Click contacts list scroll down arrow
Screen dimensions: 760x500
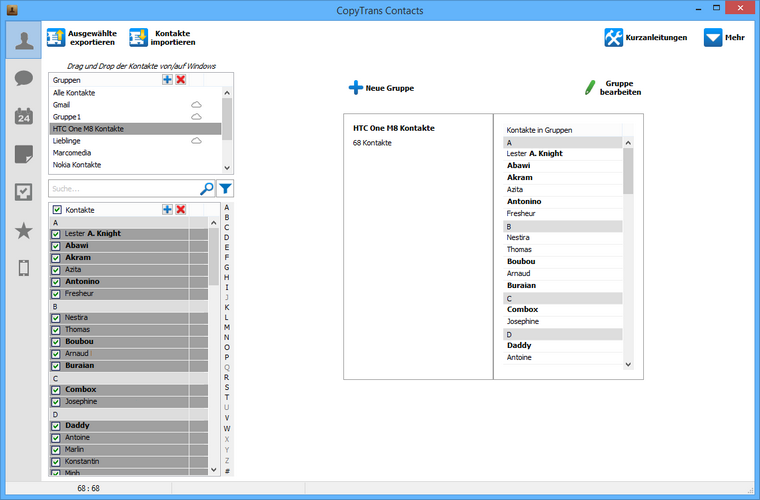(214, 469)
